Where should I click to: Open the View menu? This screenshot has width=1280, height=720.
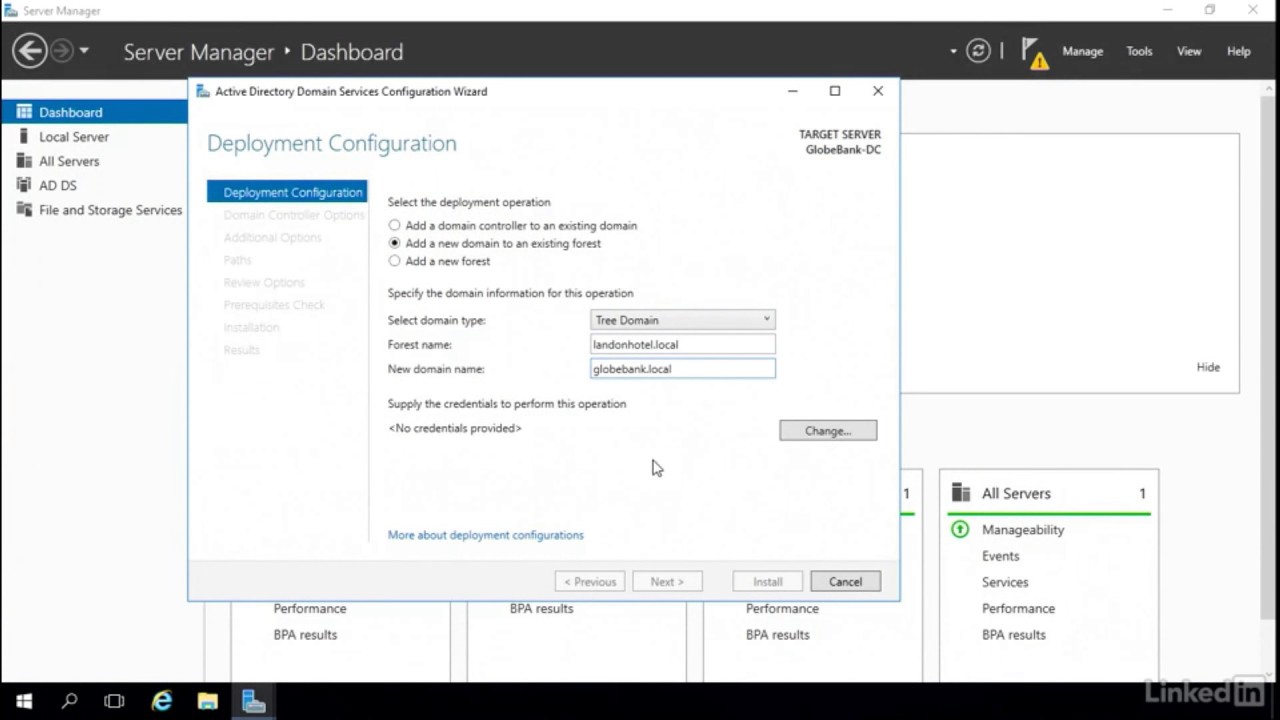(1189, 51)
